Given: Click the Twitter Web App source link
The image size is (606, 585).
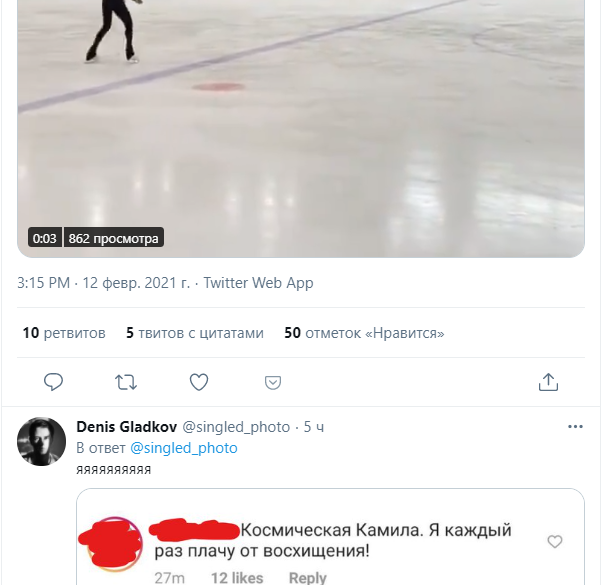Looking at the screenshot, I should [x=258, y=283].
